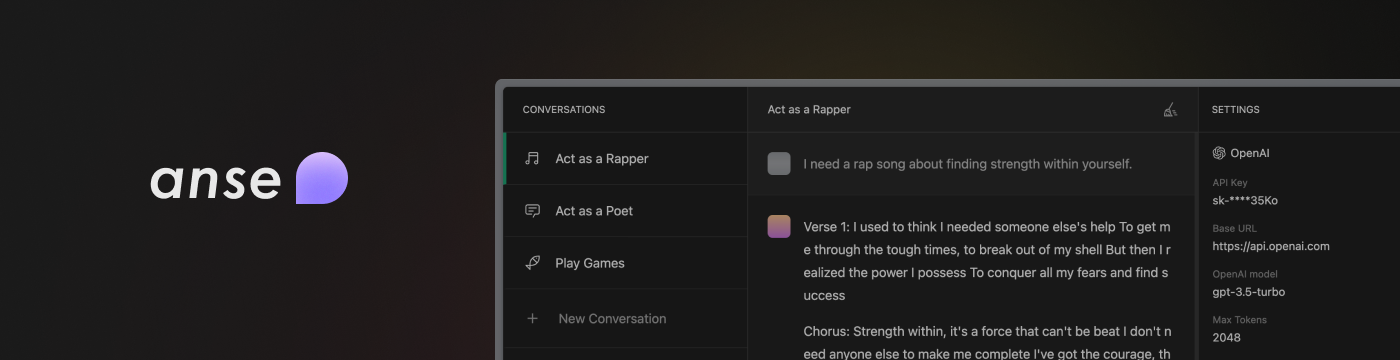
Task: Open the Act as a Poet conversation
Action: tap(625, 211)
